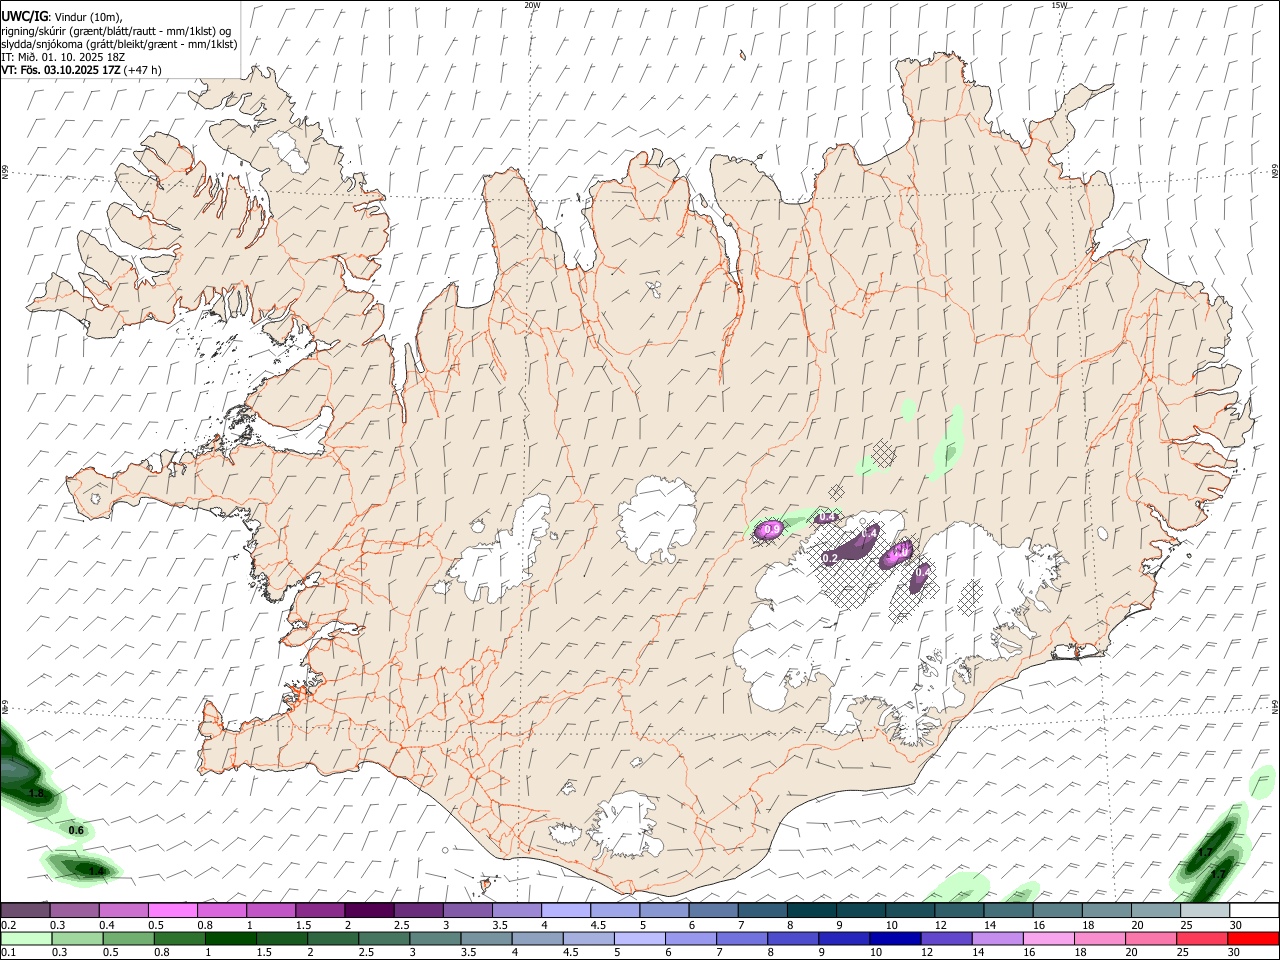Select the darkest purple upper swatch between 2 and 2.5
Image resolution: width=1280 pixels, height=960 pixels.
368,910
